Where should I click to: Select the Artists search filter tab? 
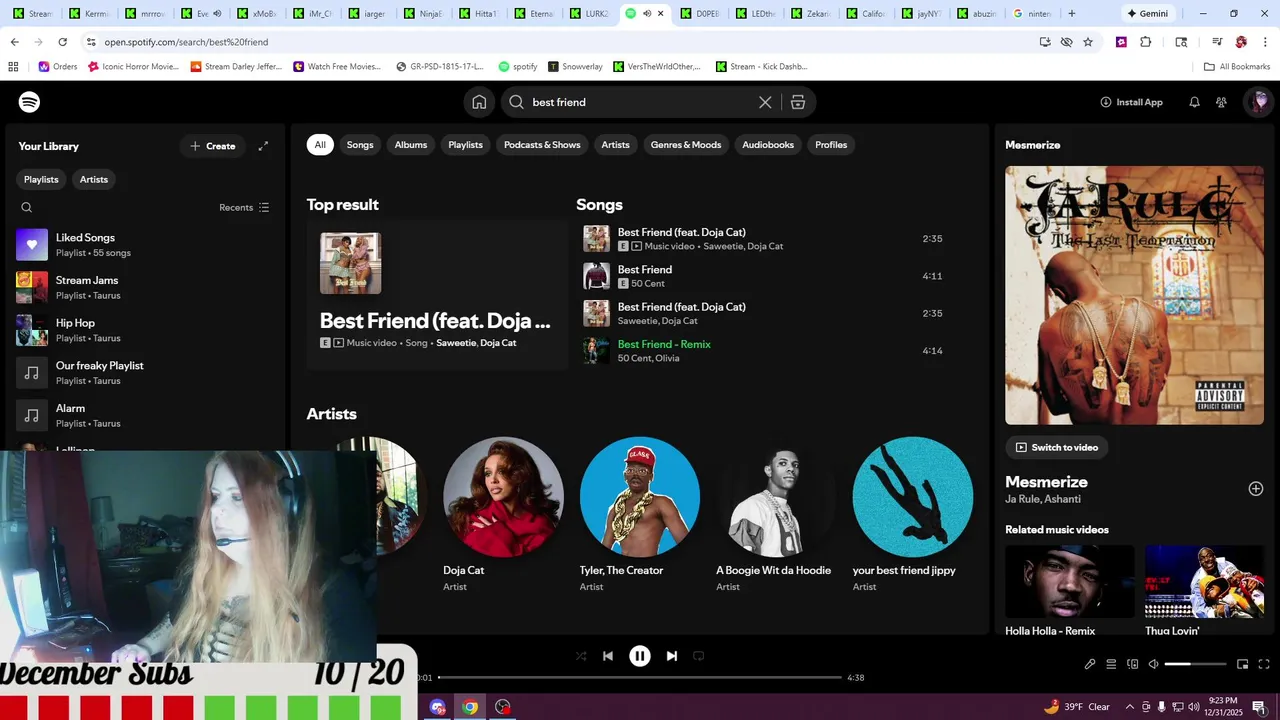click(x=615, y=145)
